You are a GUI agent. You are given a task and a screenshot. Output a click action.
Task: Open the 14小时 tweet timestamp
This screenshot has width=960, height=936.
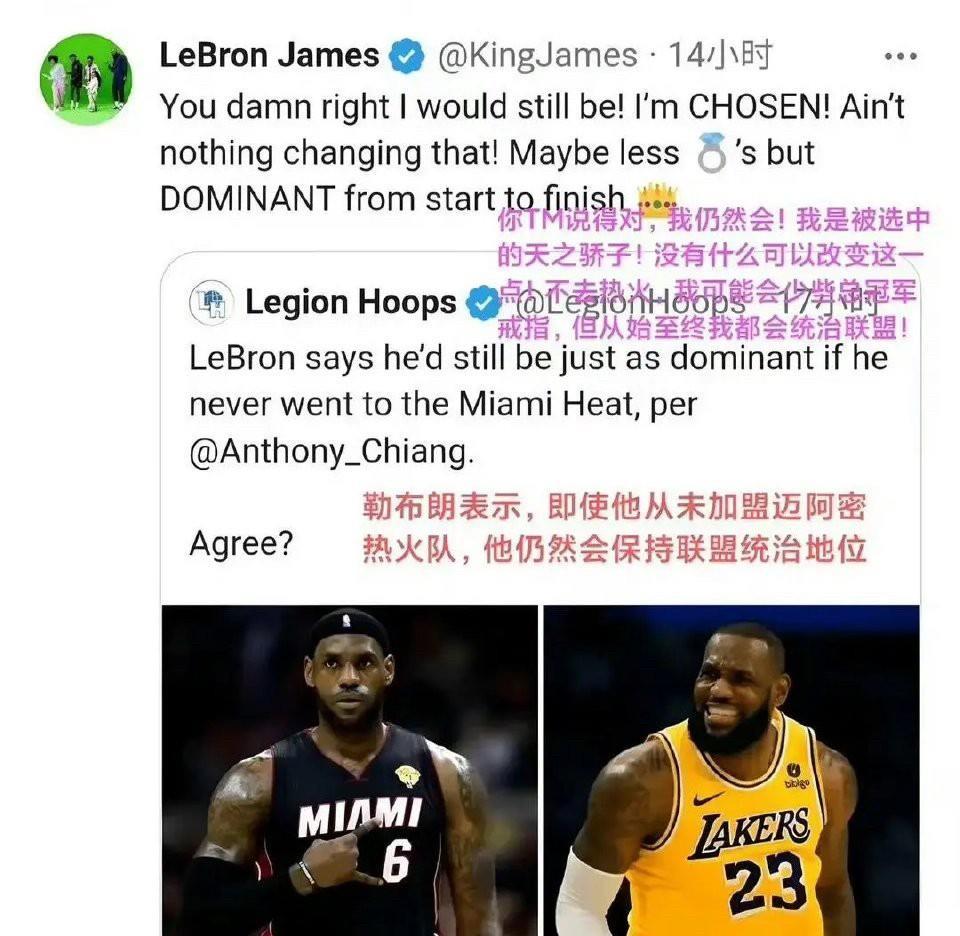720,55
